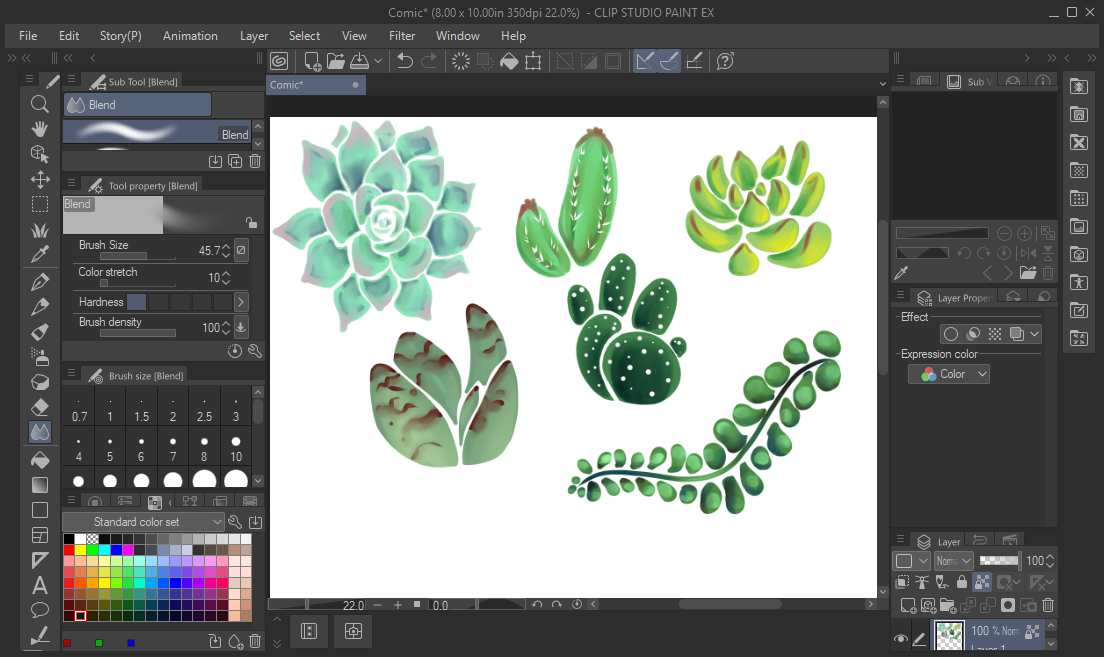Toggle the Lock layer icon
Viewport: 1104px width, 657px height.
(x=962, y=582)
